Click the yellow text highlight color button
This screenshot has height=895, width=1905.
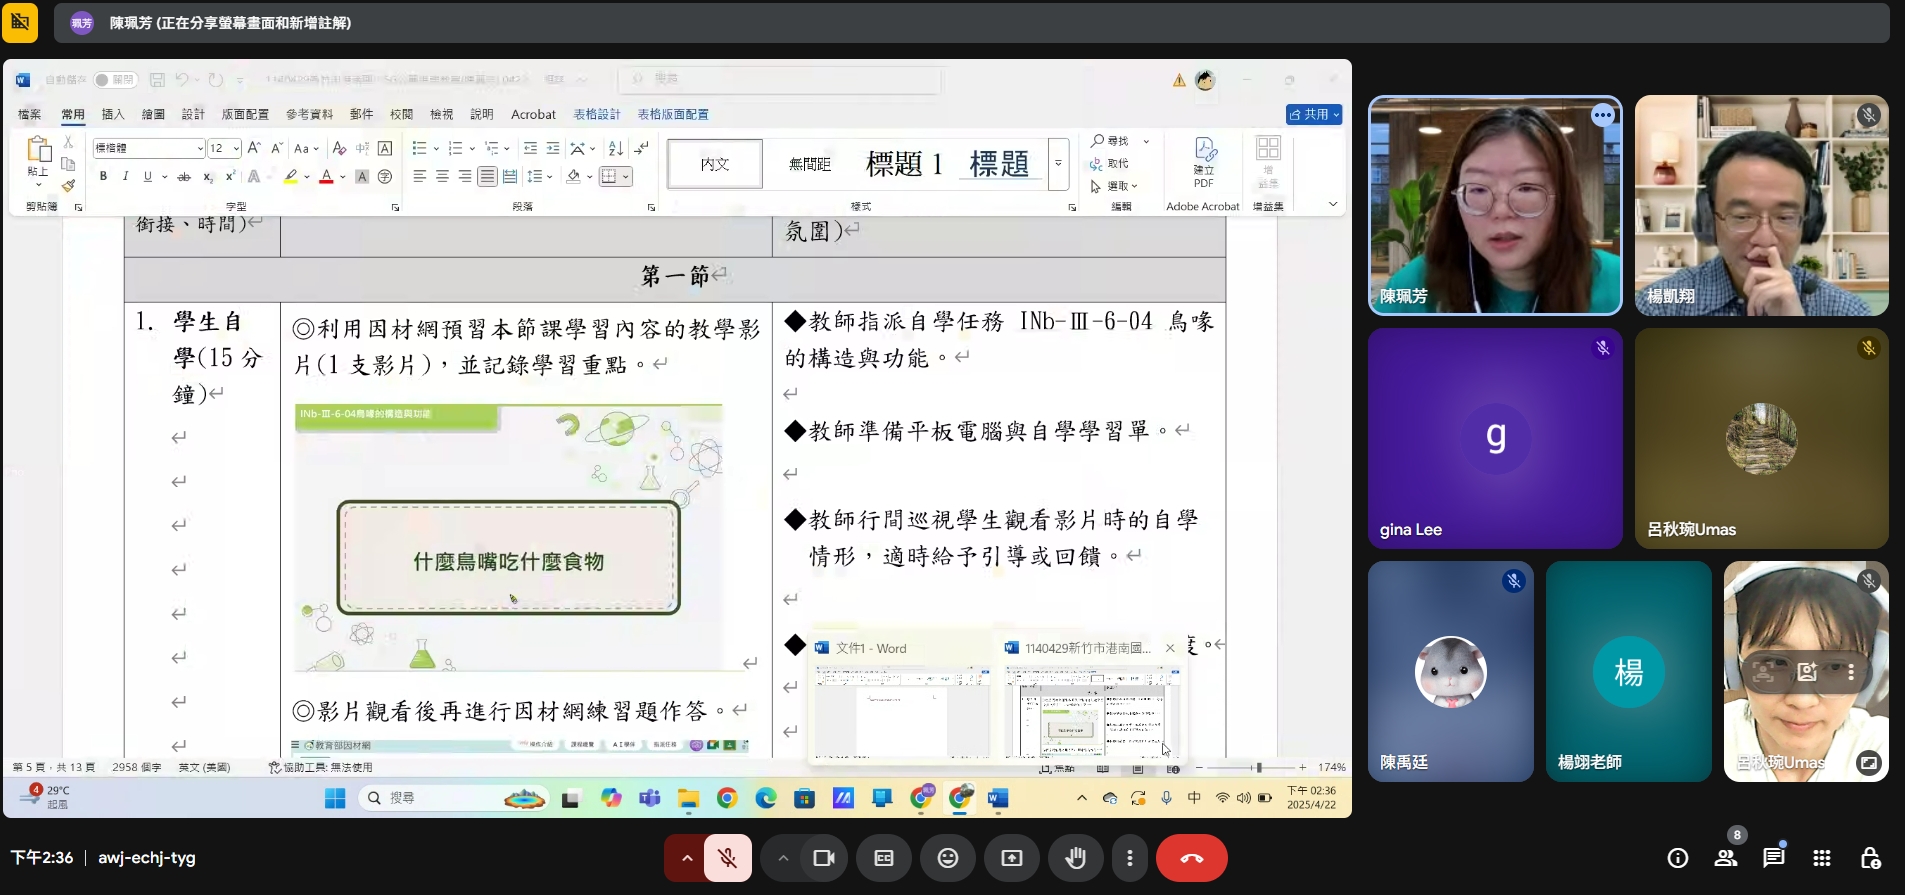tap(290, 177)
